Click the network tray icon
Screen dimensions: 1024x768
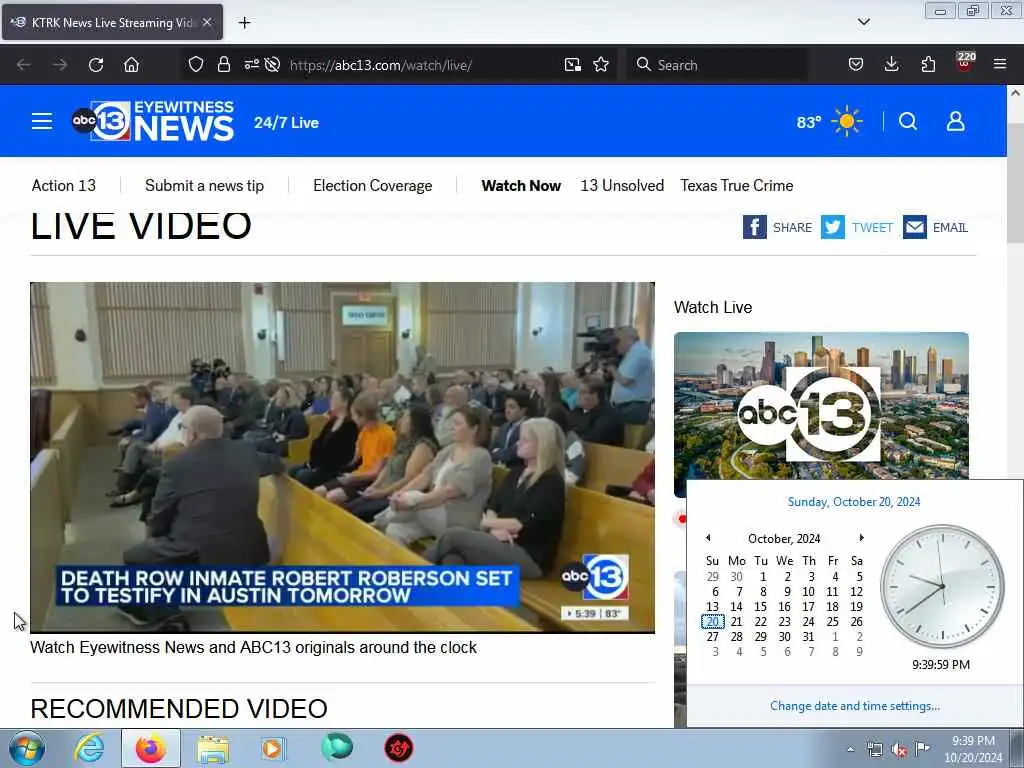tap(874, 750)
